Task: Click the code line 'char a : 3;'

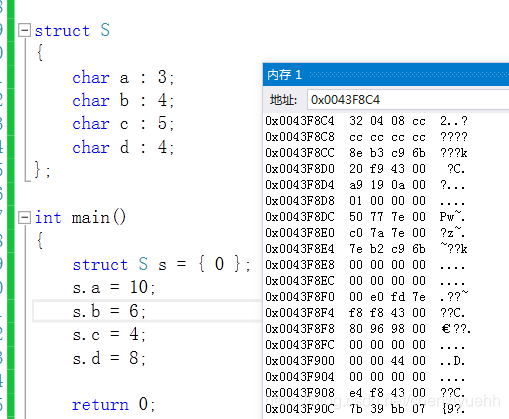Action: [123, 77]
